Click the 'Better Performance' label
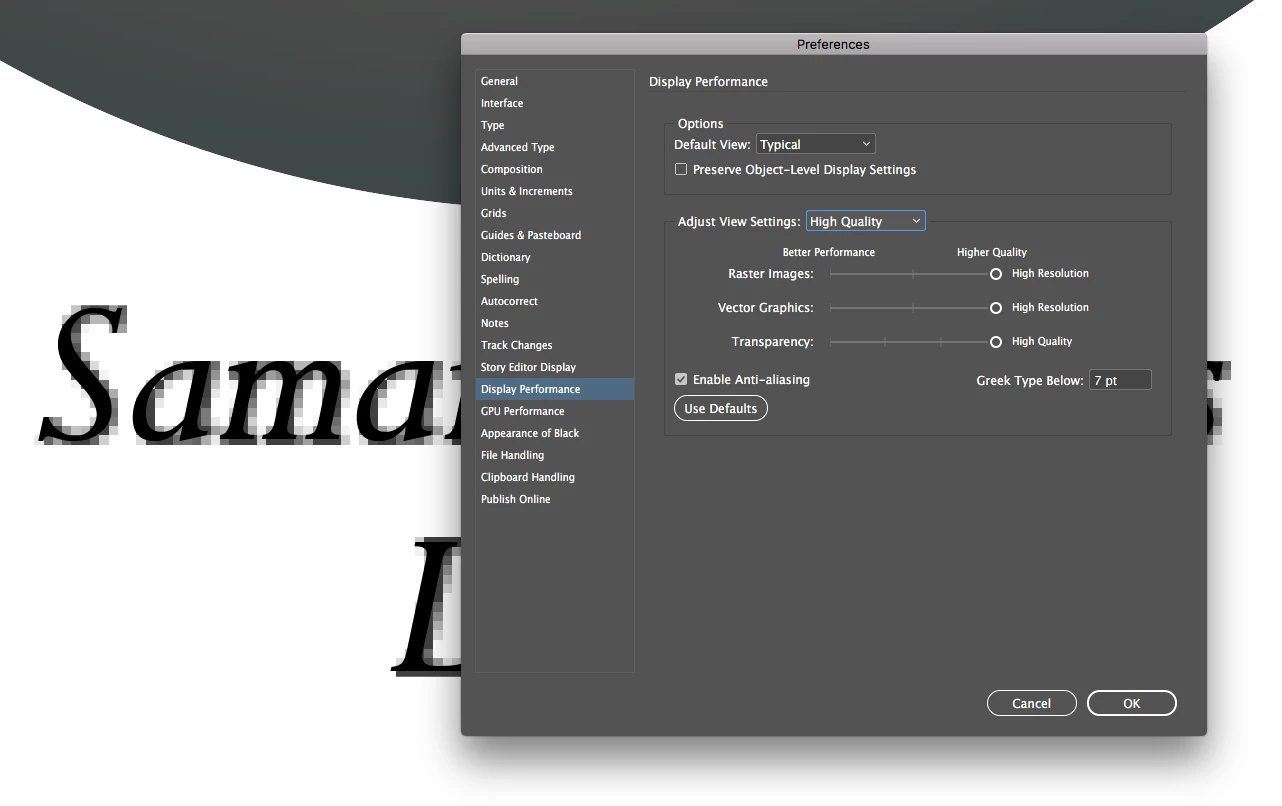1282x806 pixels. [x=829, y=252]
